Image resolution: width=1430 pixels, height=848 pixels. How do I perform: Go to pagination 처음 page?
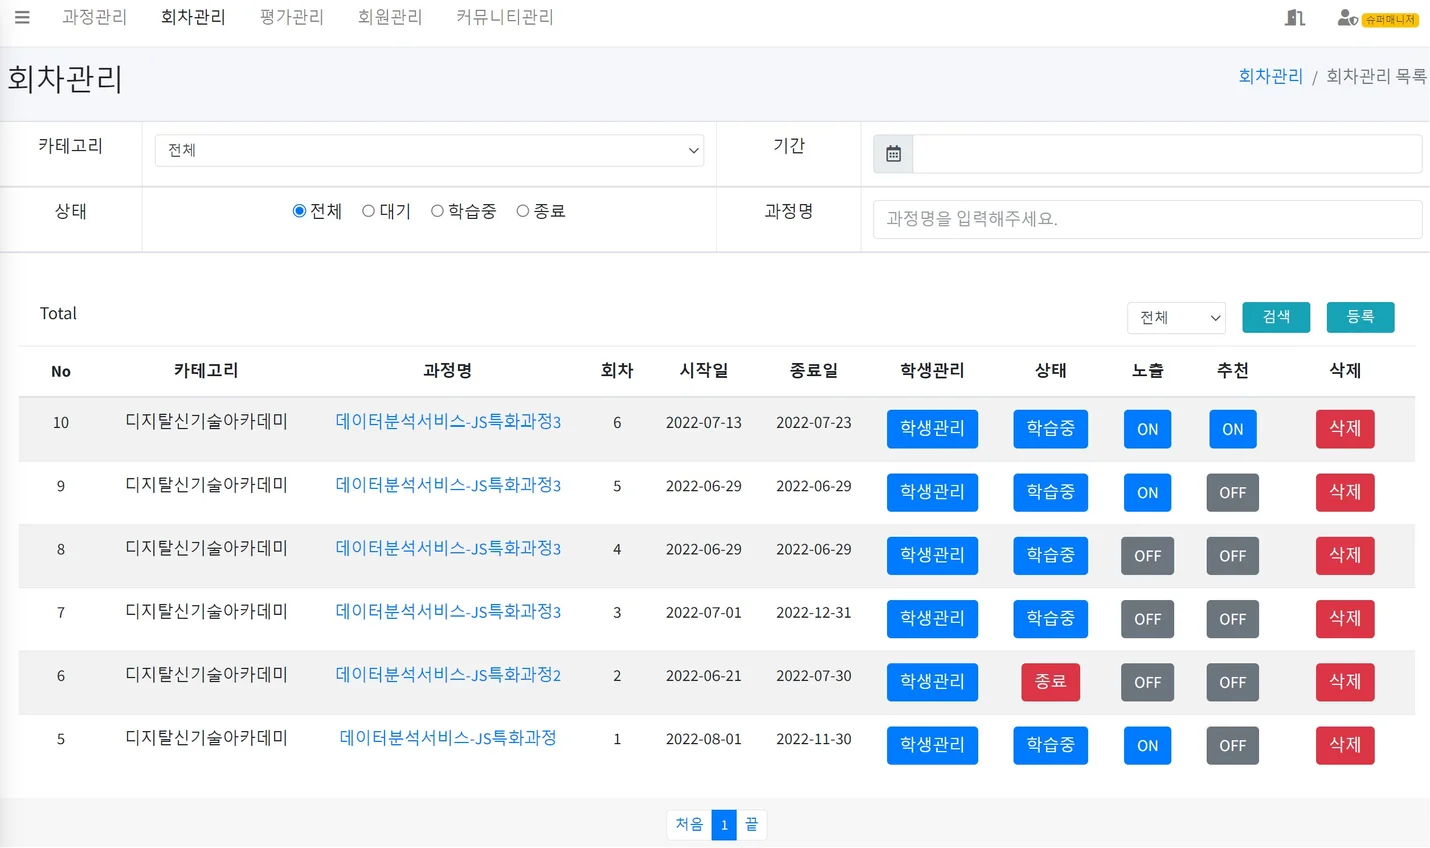pyautogui.click(x=689, y=824)
